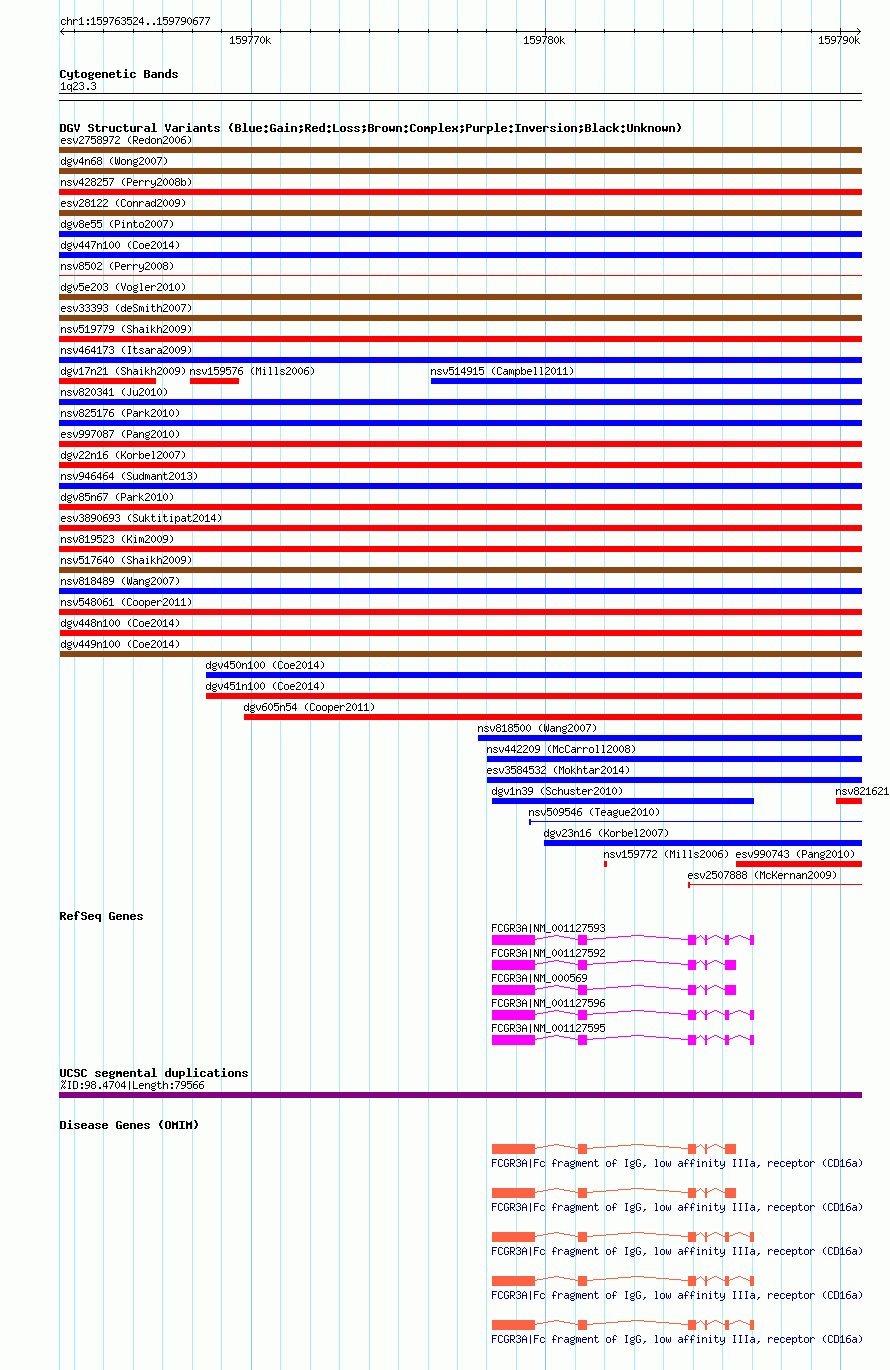
Task: Click RefSeq transcript FCGR3A|NM_001127595 label
Action: [549, 1028]
